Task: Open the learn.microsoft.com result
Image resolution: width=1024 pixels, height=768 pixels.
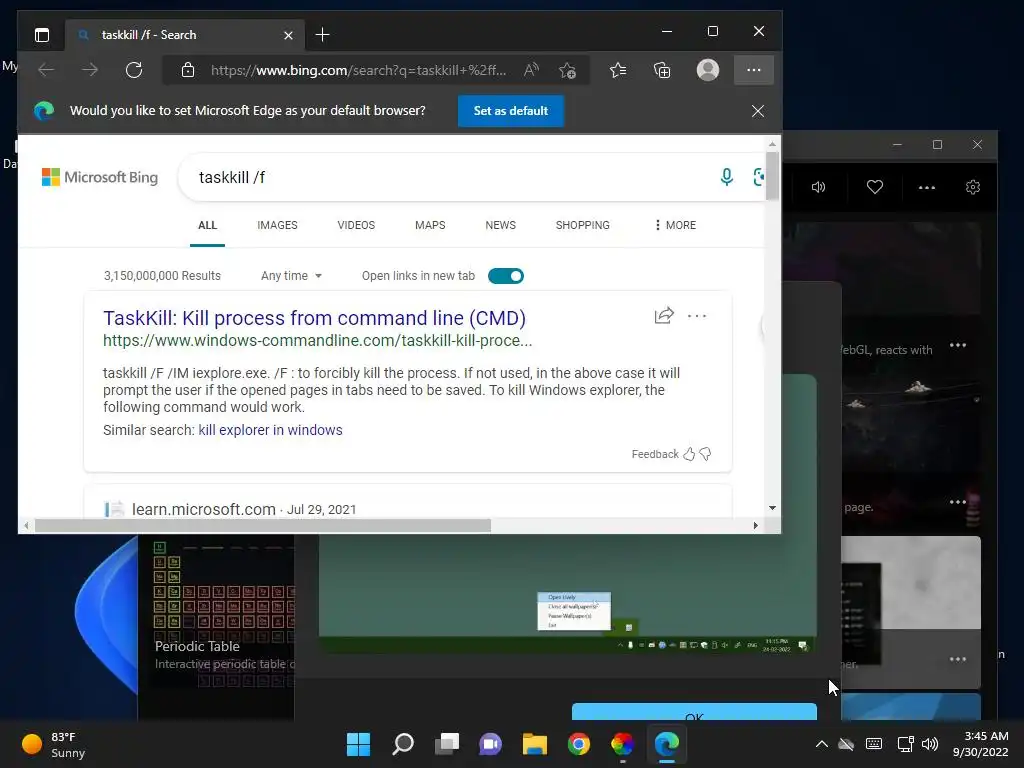Action: point(204,509)
